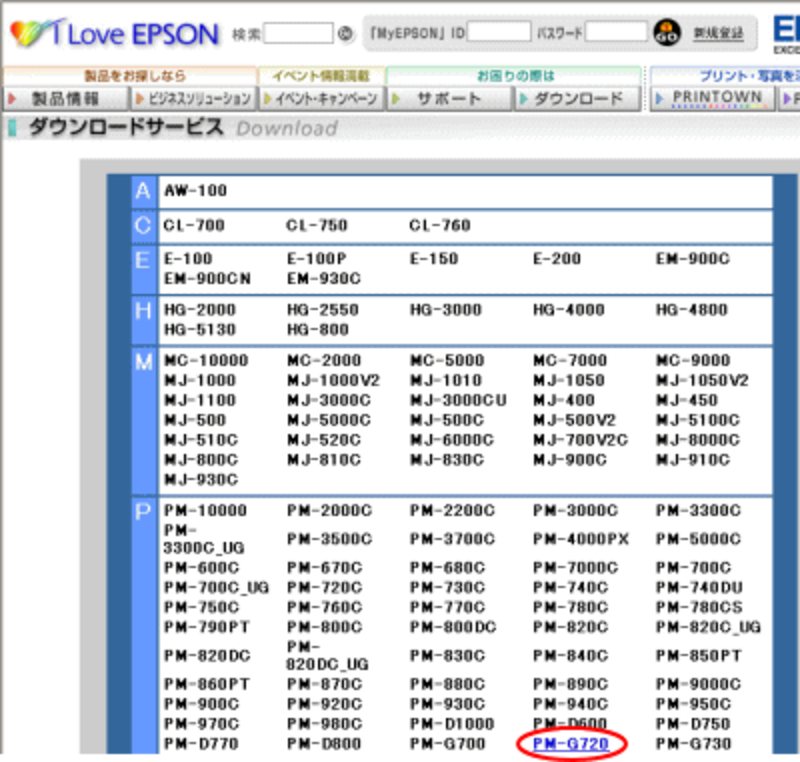This screenshot has width=800, height=762.
Task: Select the MJ-3000CU model entry
Action: (x=459, y=400)
